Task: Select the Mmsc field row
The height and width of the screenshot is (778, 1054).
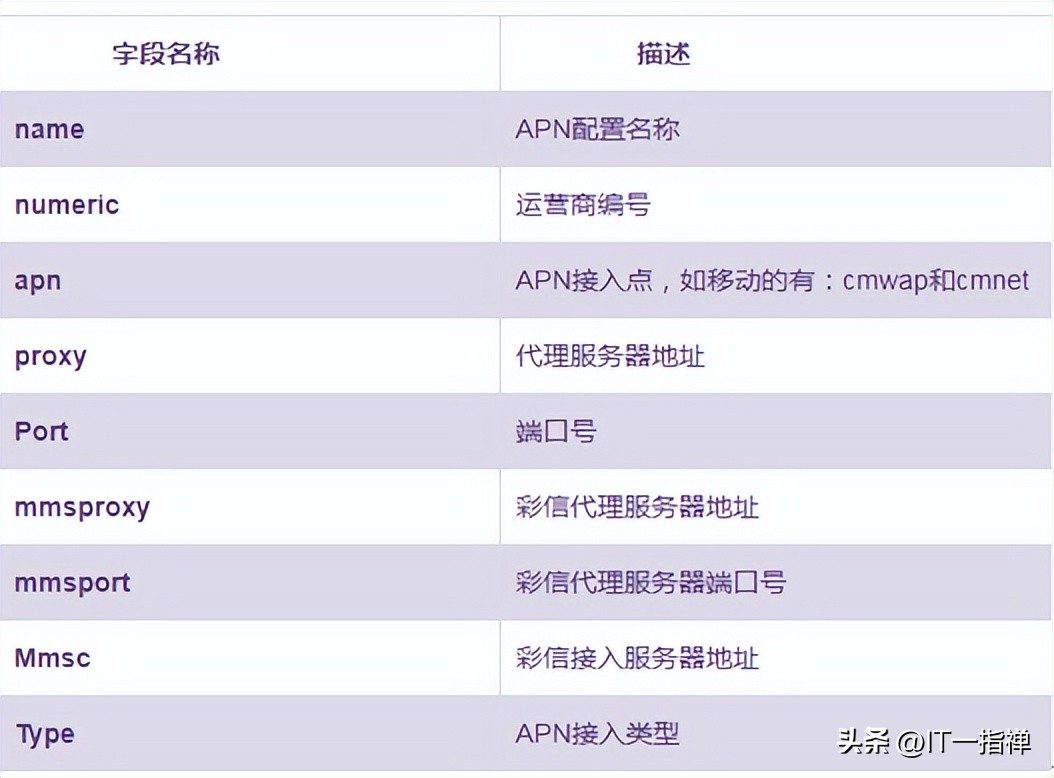Action: 52,658
